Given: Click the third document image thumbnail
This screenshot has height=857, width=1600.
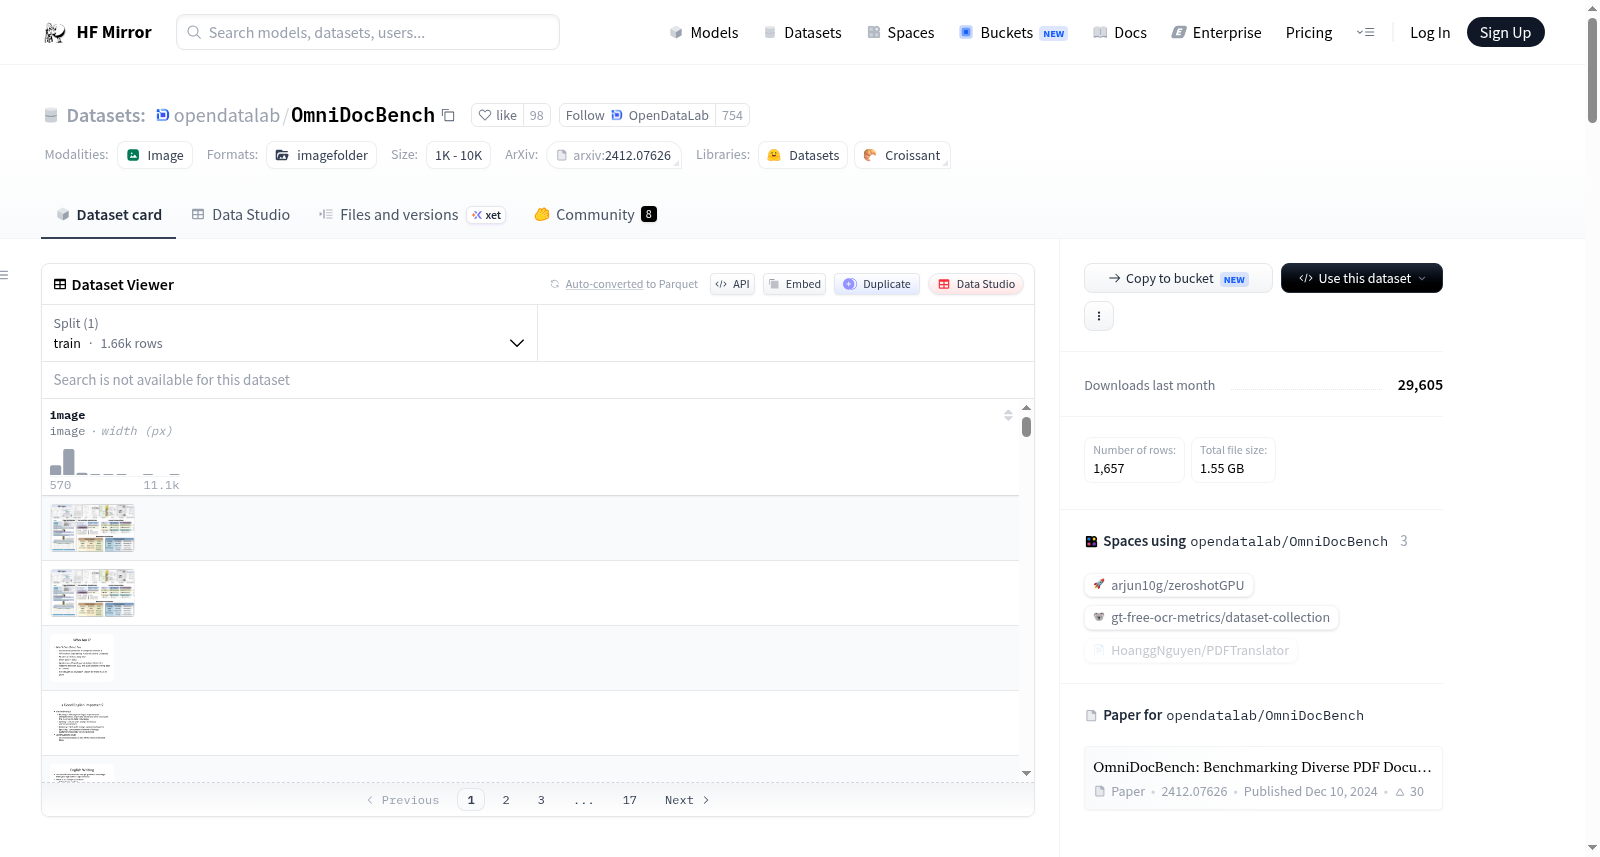Looking at the screenshot, I should (82, 658).
